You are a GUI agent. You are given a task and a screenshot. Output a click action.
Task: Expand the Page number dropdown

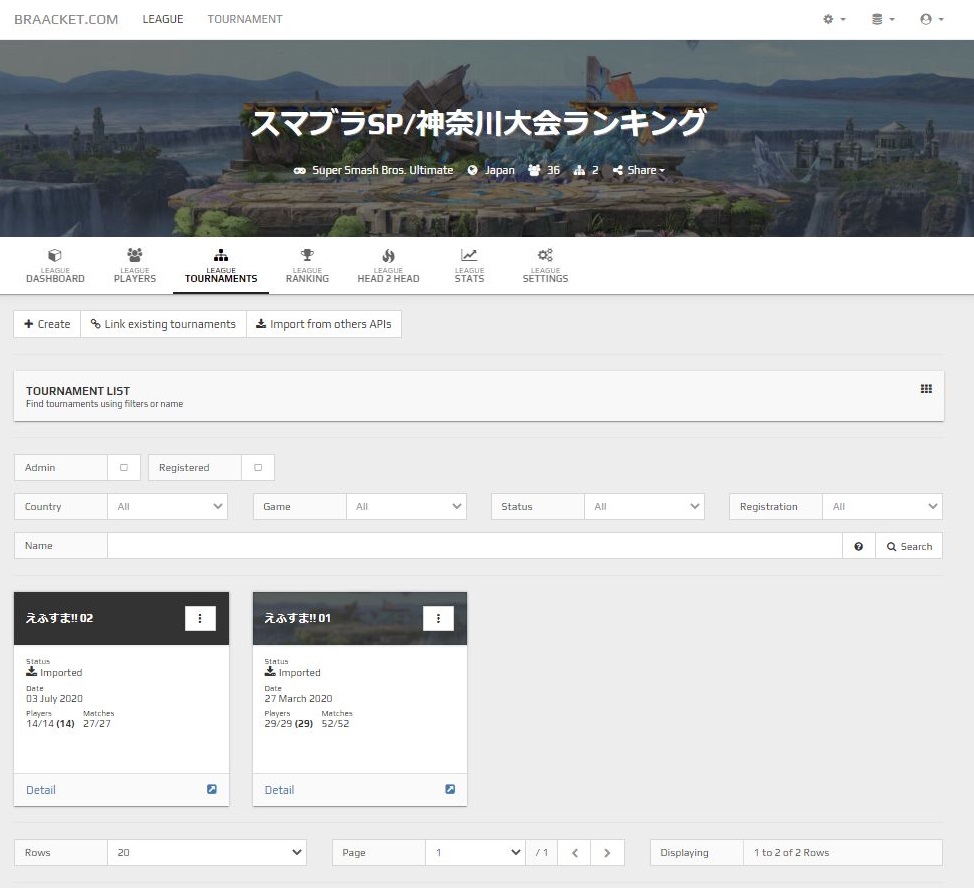476,853
